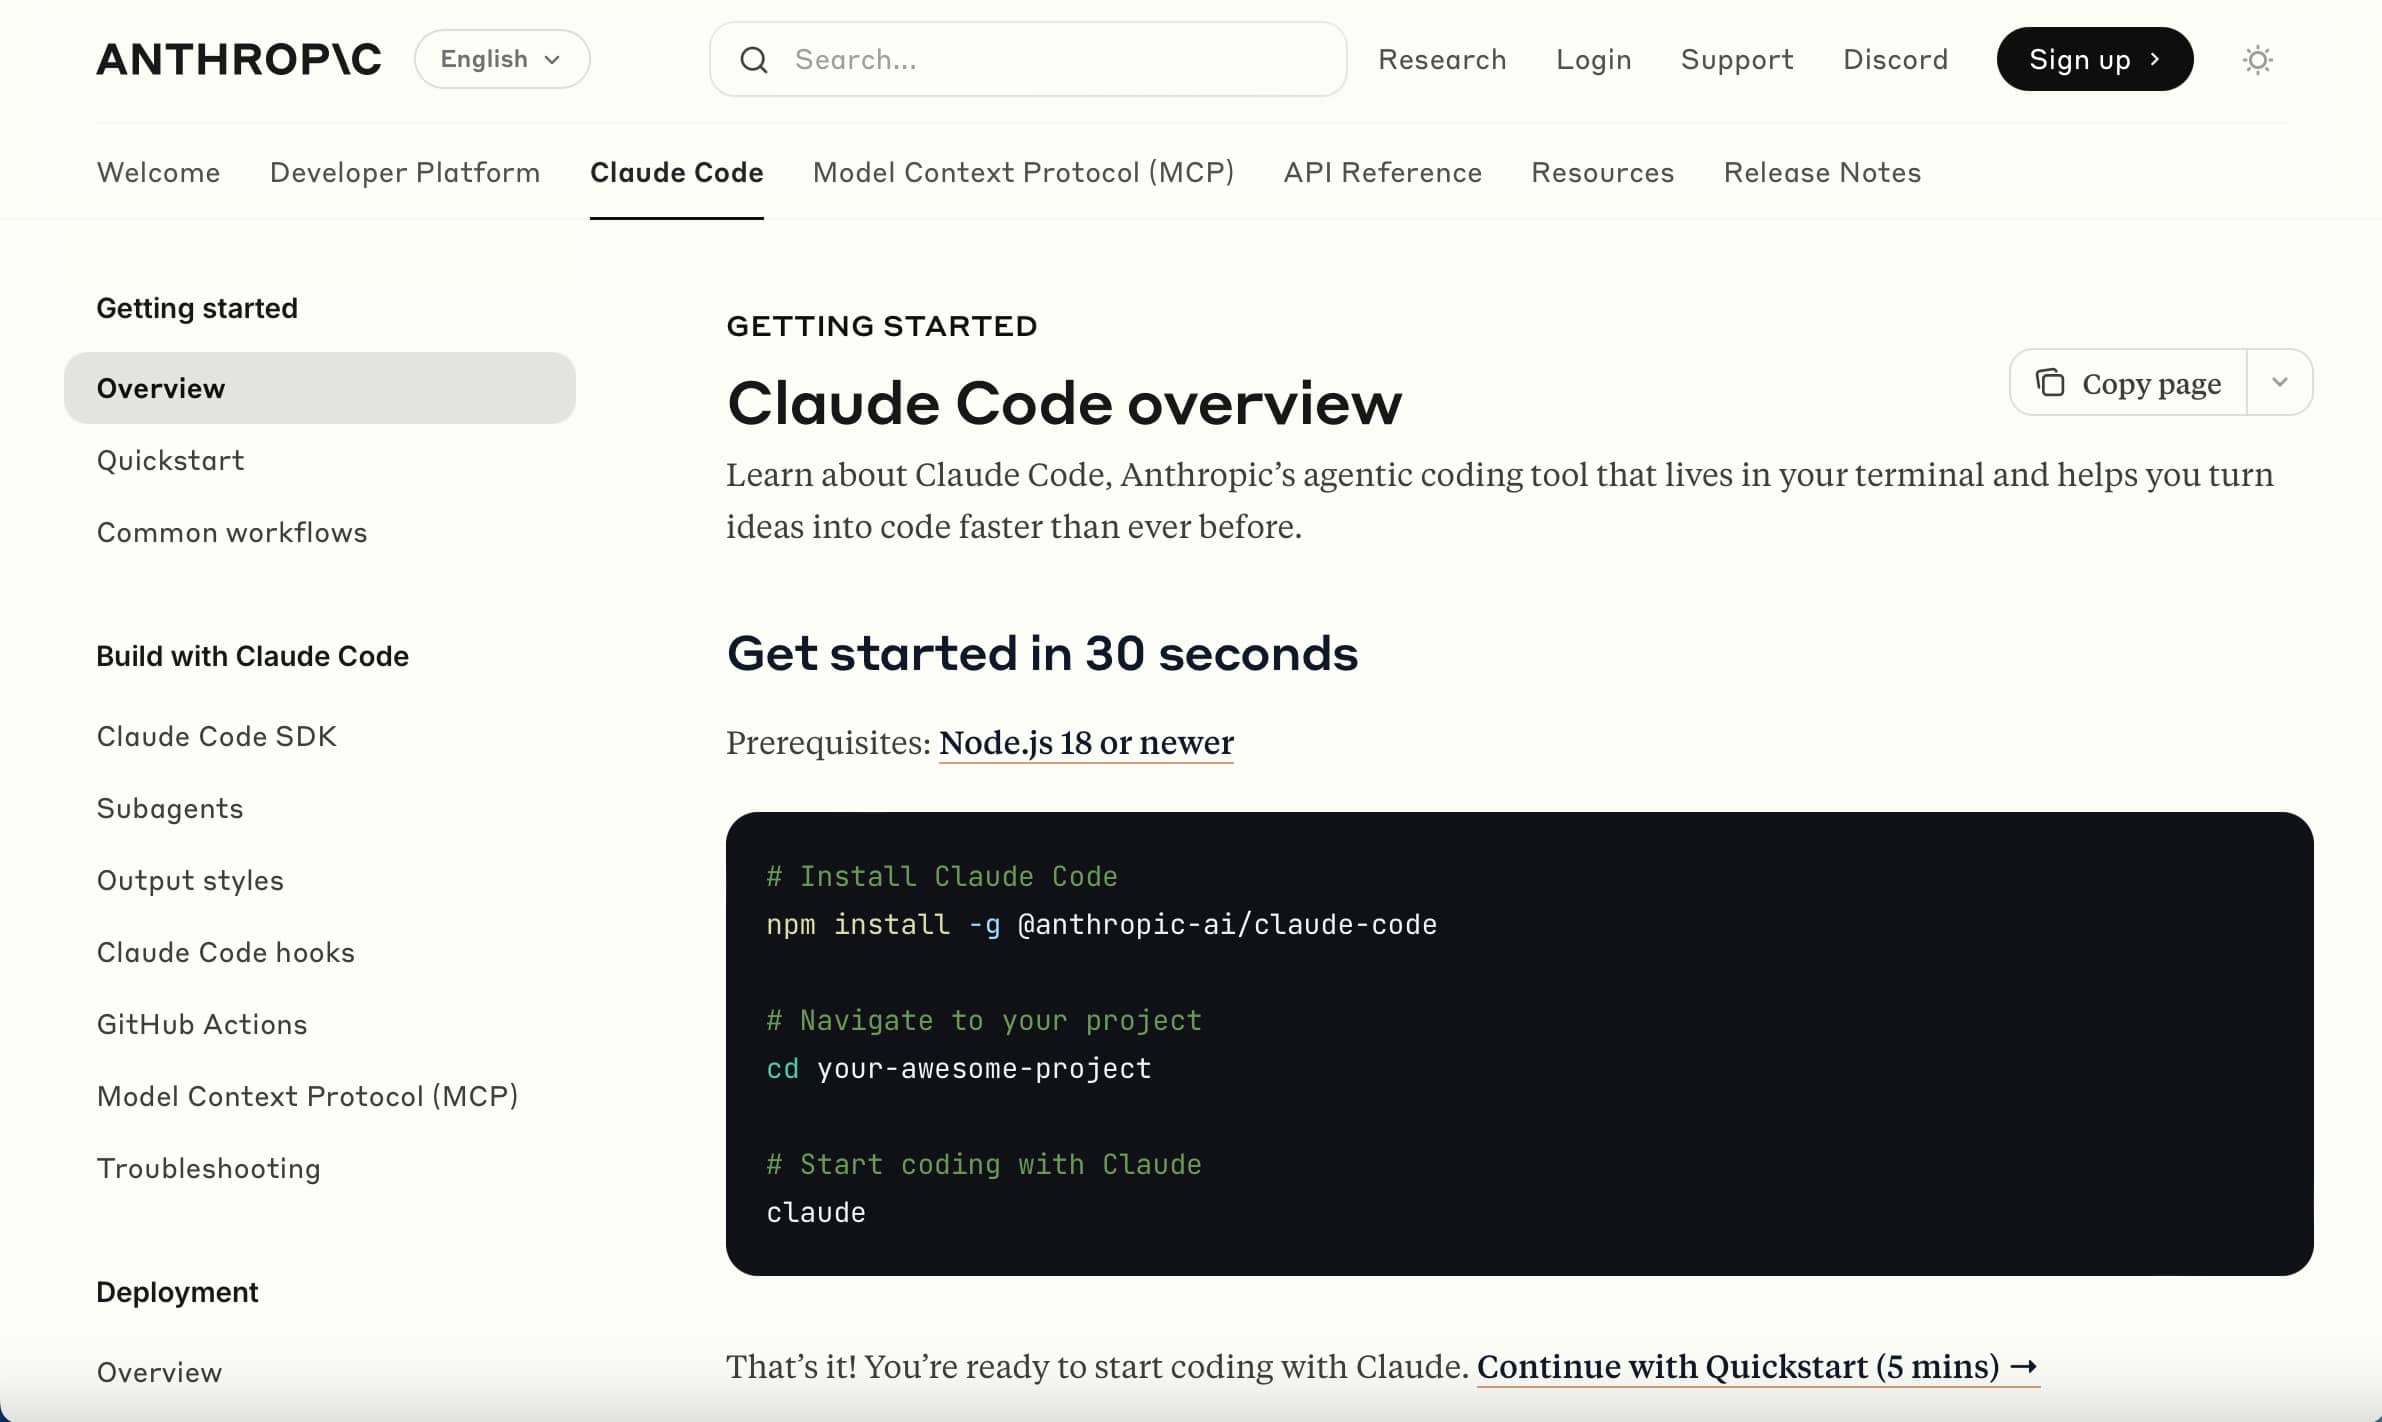The height and width of the screenshot is (1422, 2382).
Task: Focus the Search input field
Action: point(1028,60)
